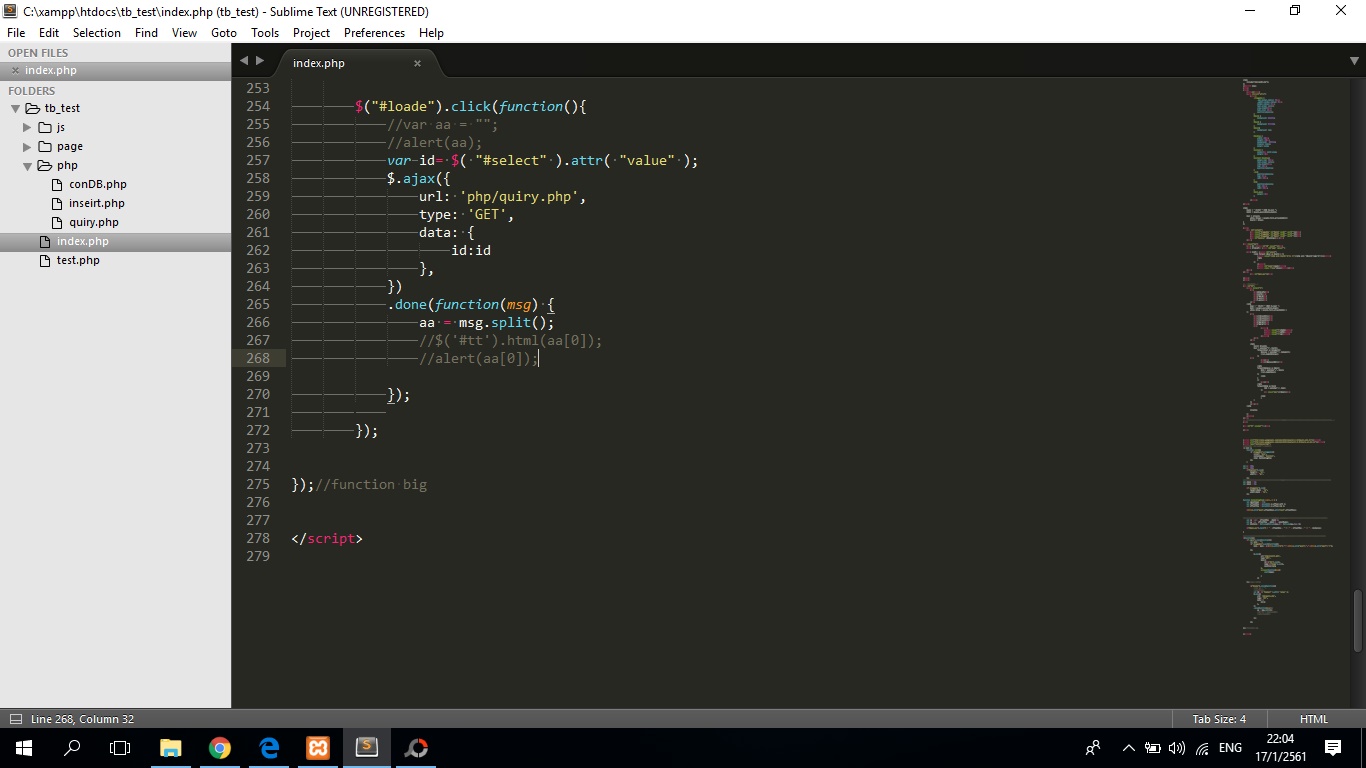Expand the page folder
Viewport: 1366px width, 768px height.
[27, 146]
